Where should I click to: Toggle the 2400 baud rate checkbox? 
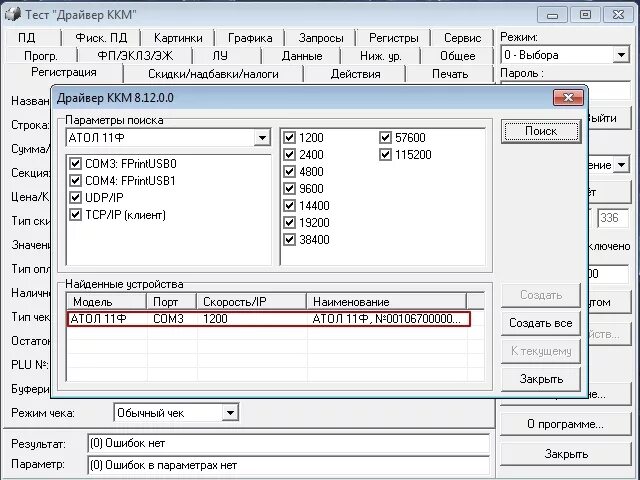coord(289,155)
